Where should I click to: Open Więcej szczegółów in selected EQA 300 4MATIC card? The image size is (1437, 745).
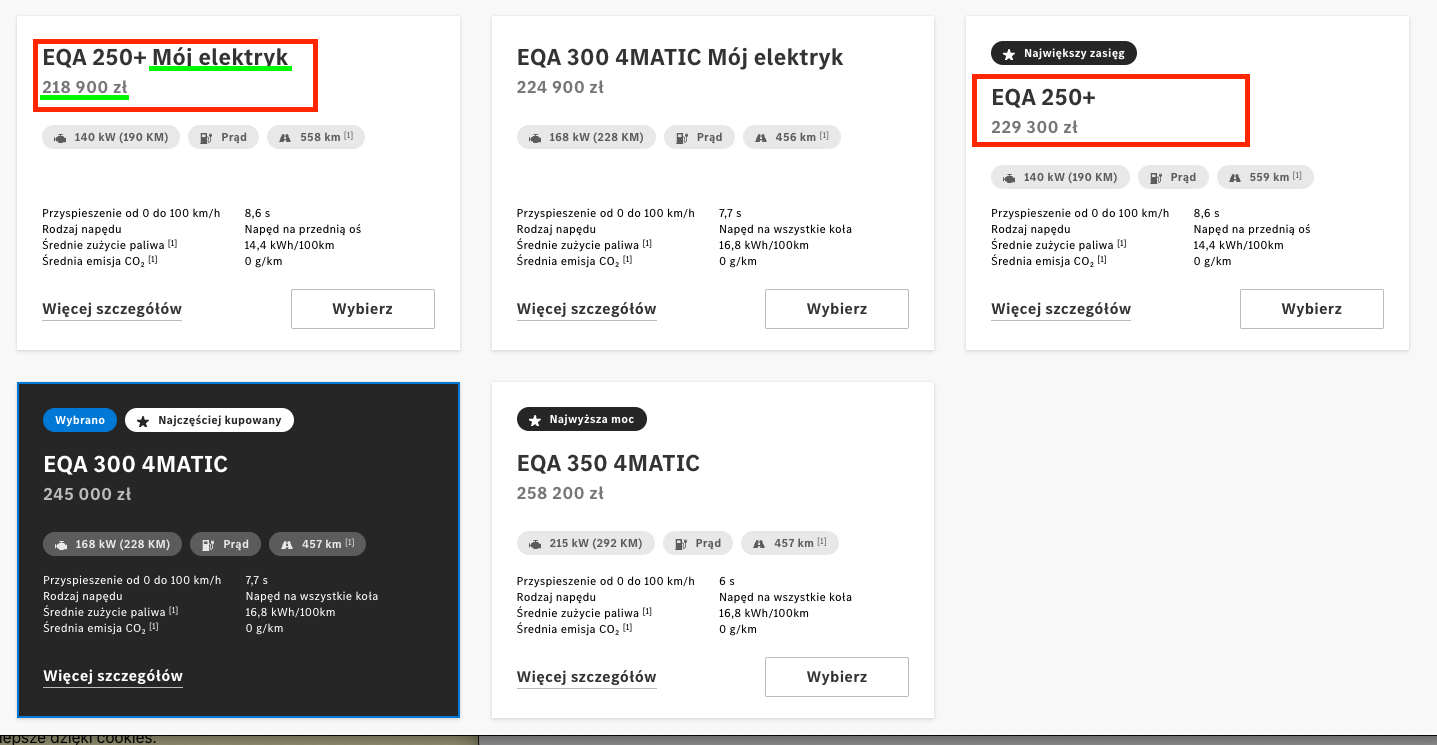(113, 677)
